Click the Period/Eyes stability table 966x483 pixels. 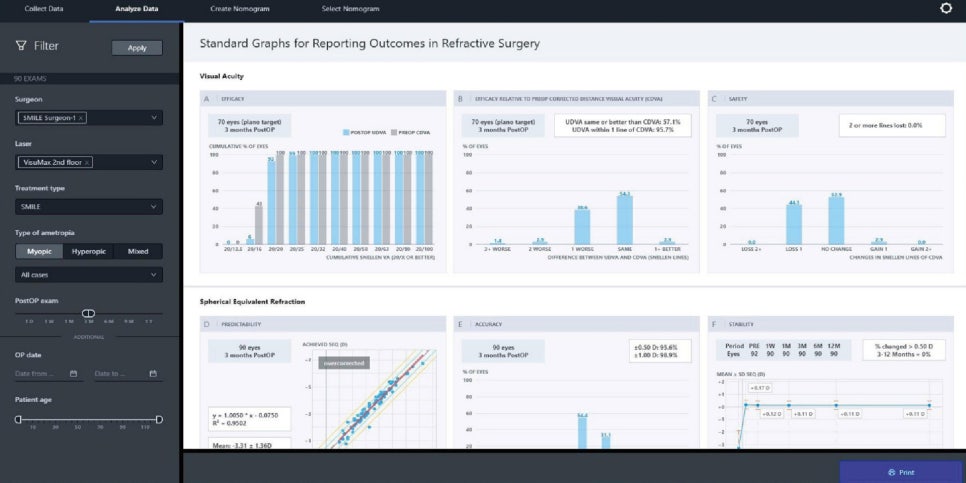(x=784, y=351)
